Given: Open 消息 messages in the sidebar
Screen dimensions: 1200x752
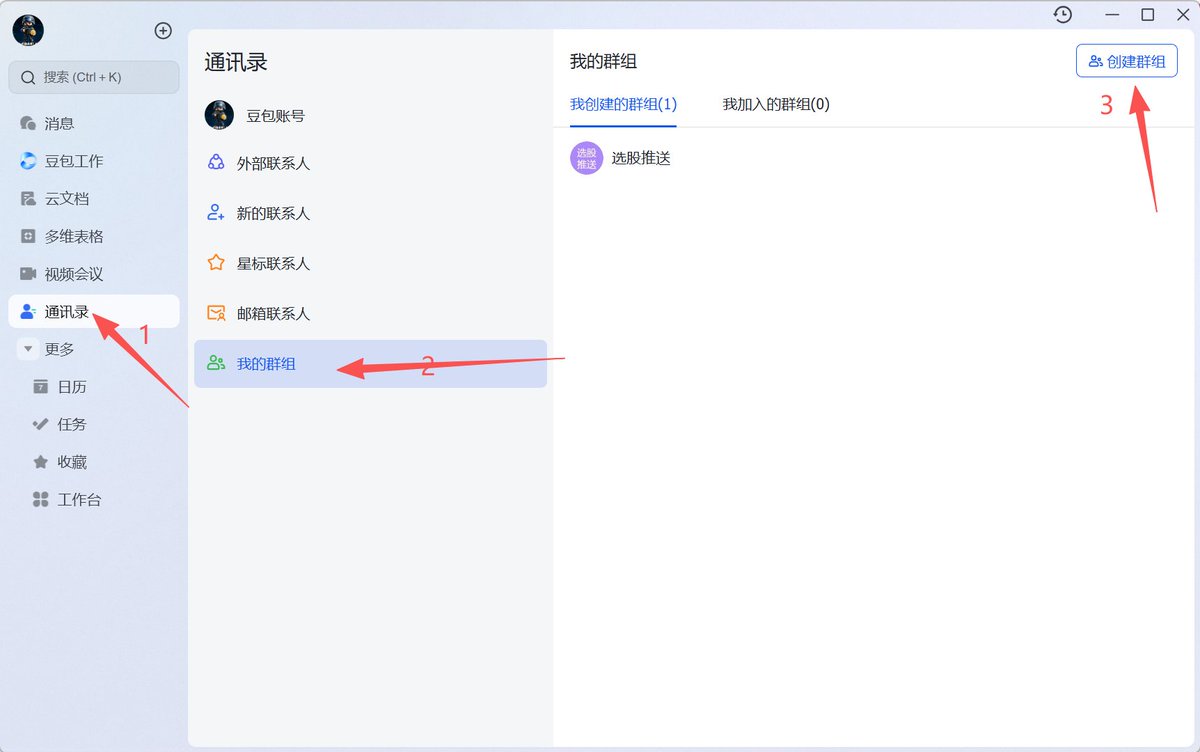Looking at the screenshot, I should (94, 123).
